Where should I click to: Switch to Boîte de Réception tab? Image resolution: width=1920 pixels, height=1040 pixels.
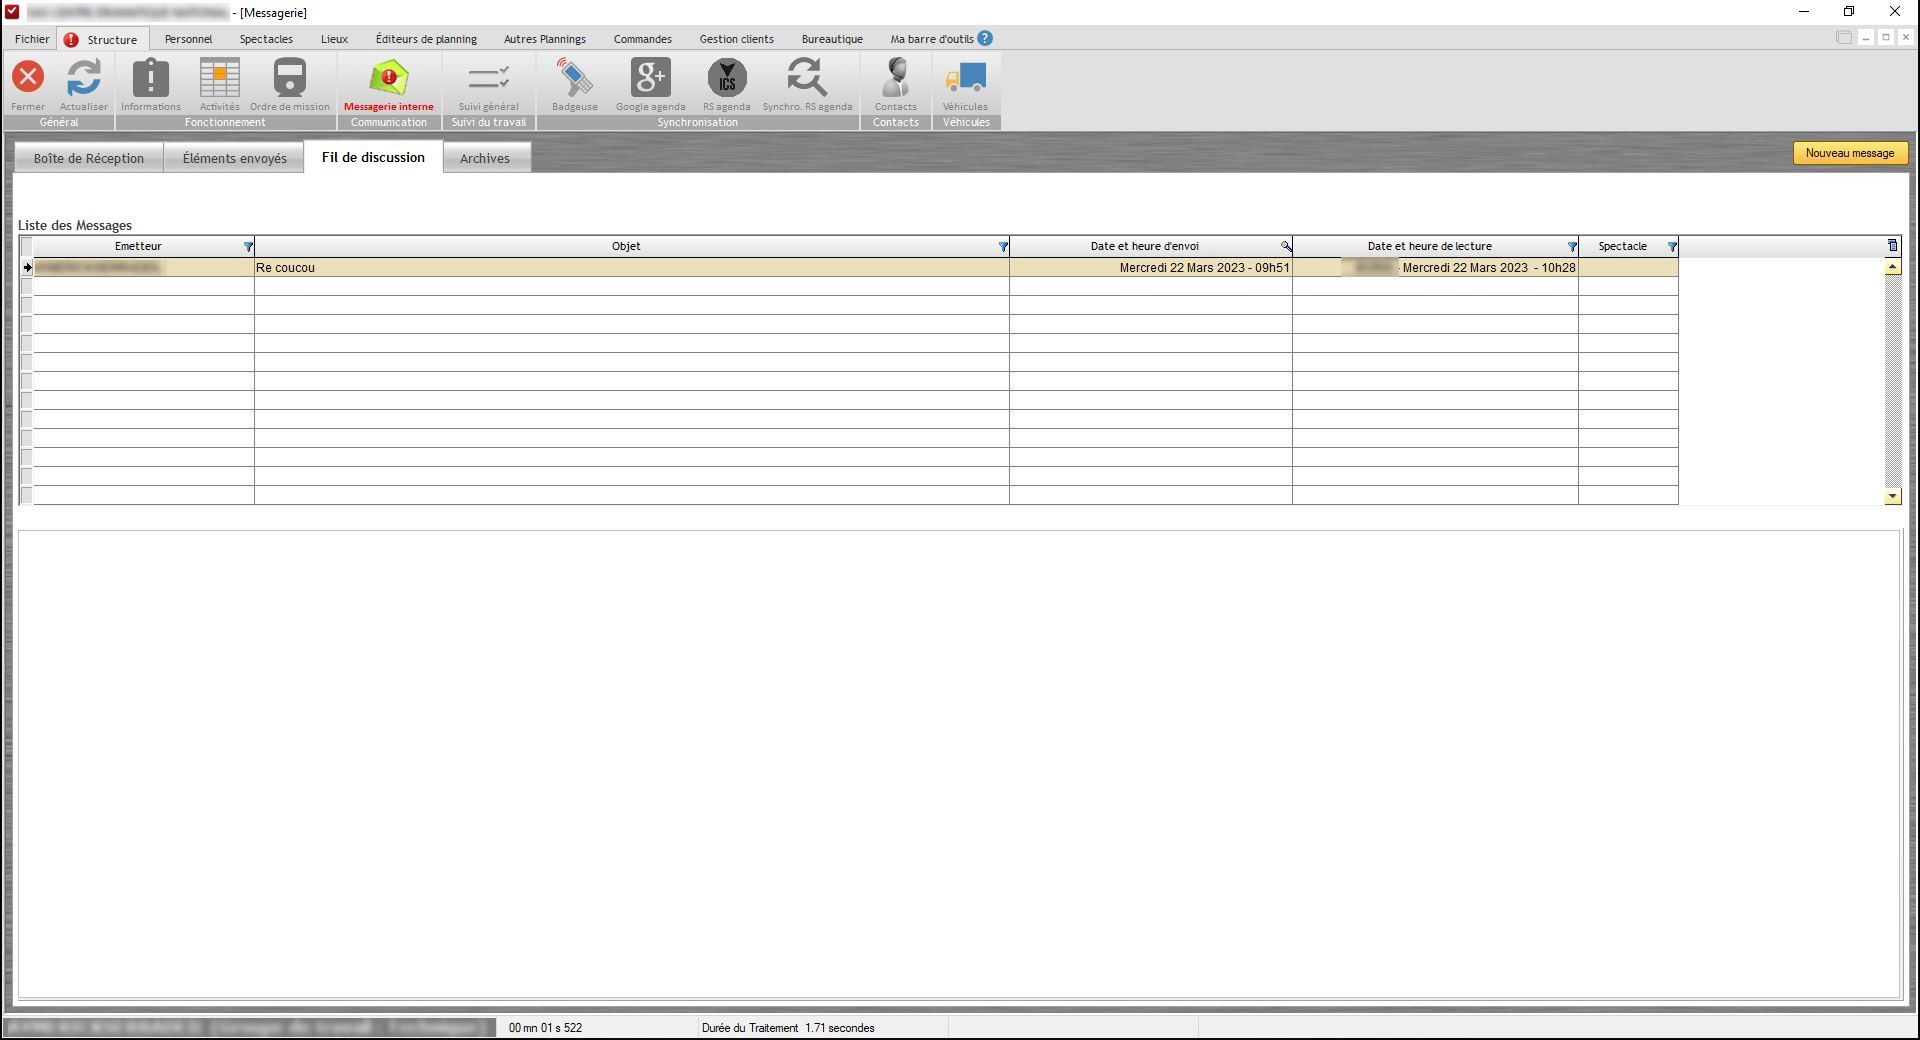89,158
